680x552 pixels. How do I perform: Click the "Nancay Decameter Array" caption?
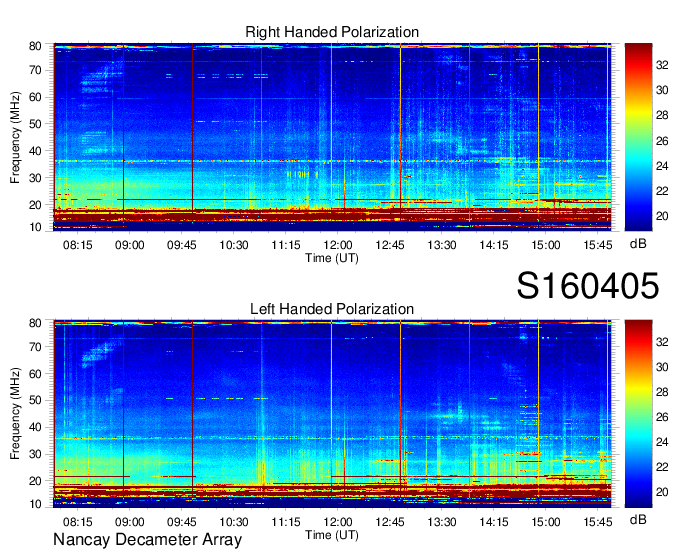[147, 540]
